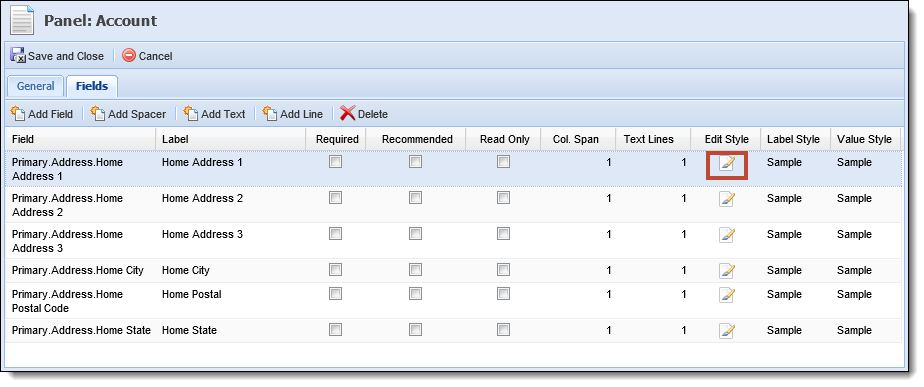Click Text Lines value for Home Postal

tap(684, 295)
